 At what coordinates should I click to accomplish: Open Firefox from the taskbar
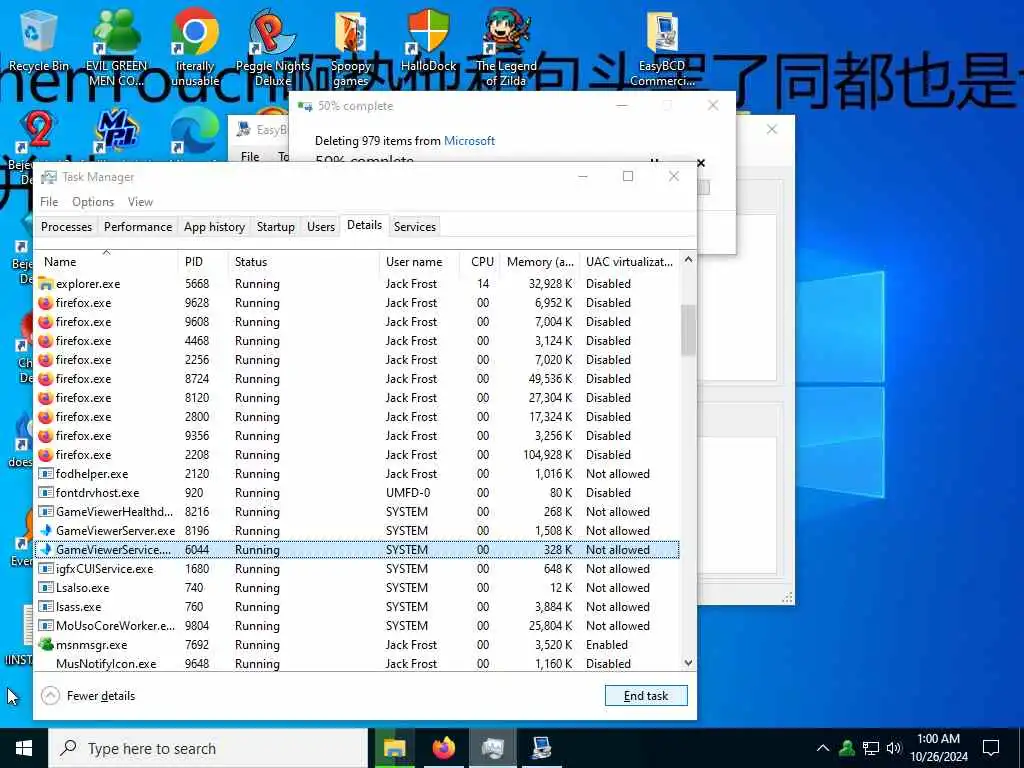443,748
